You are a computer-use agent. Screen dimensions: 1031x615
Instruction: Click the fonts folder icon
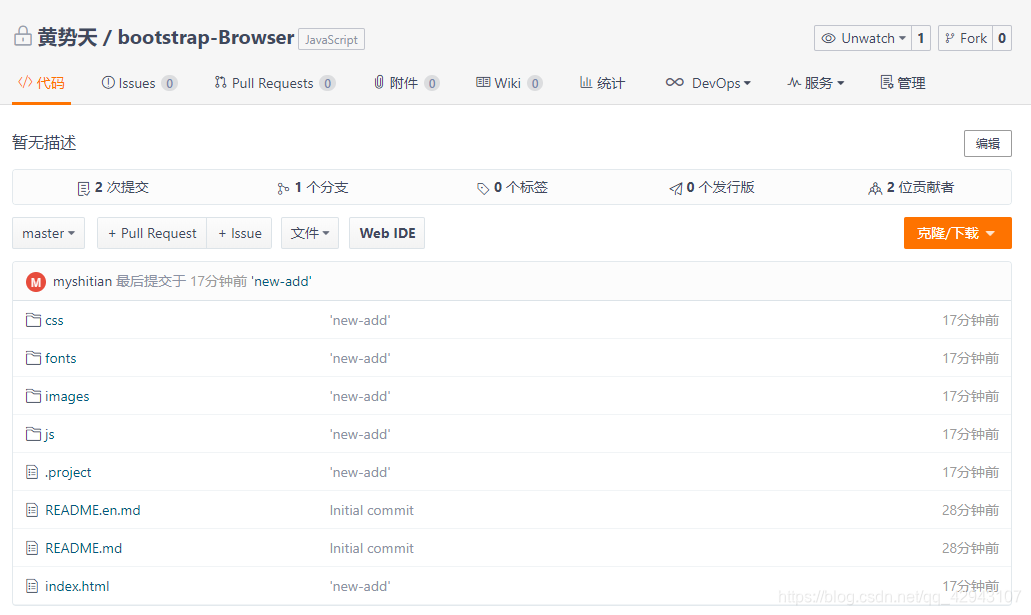pos(33,358)
